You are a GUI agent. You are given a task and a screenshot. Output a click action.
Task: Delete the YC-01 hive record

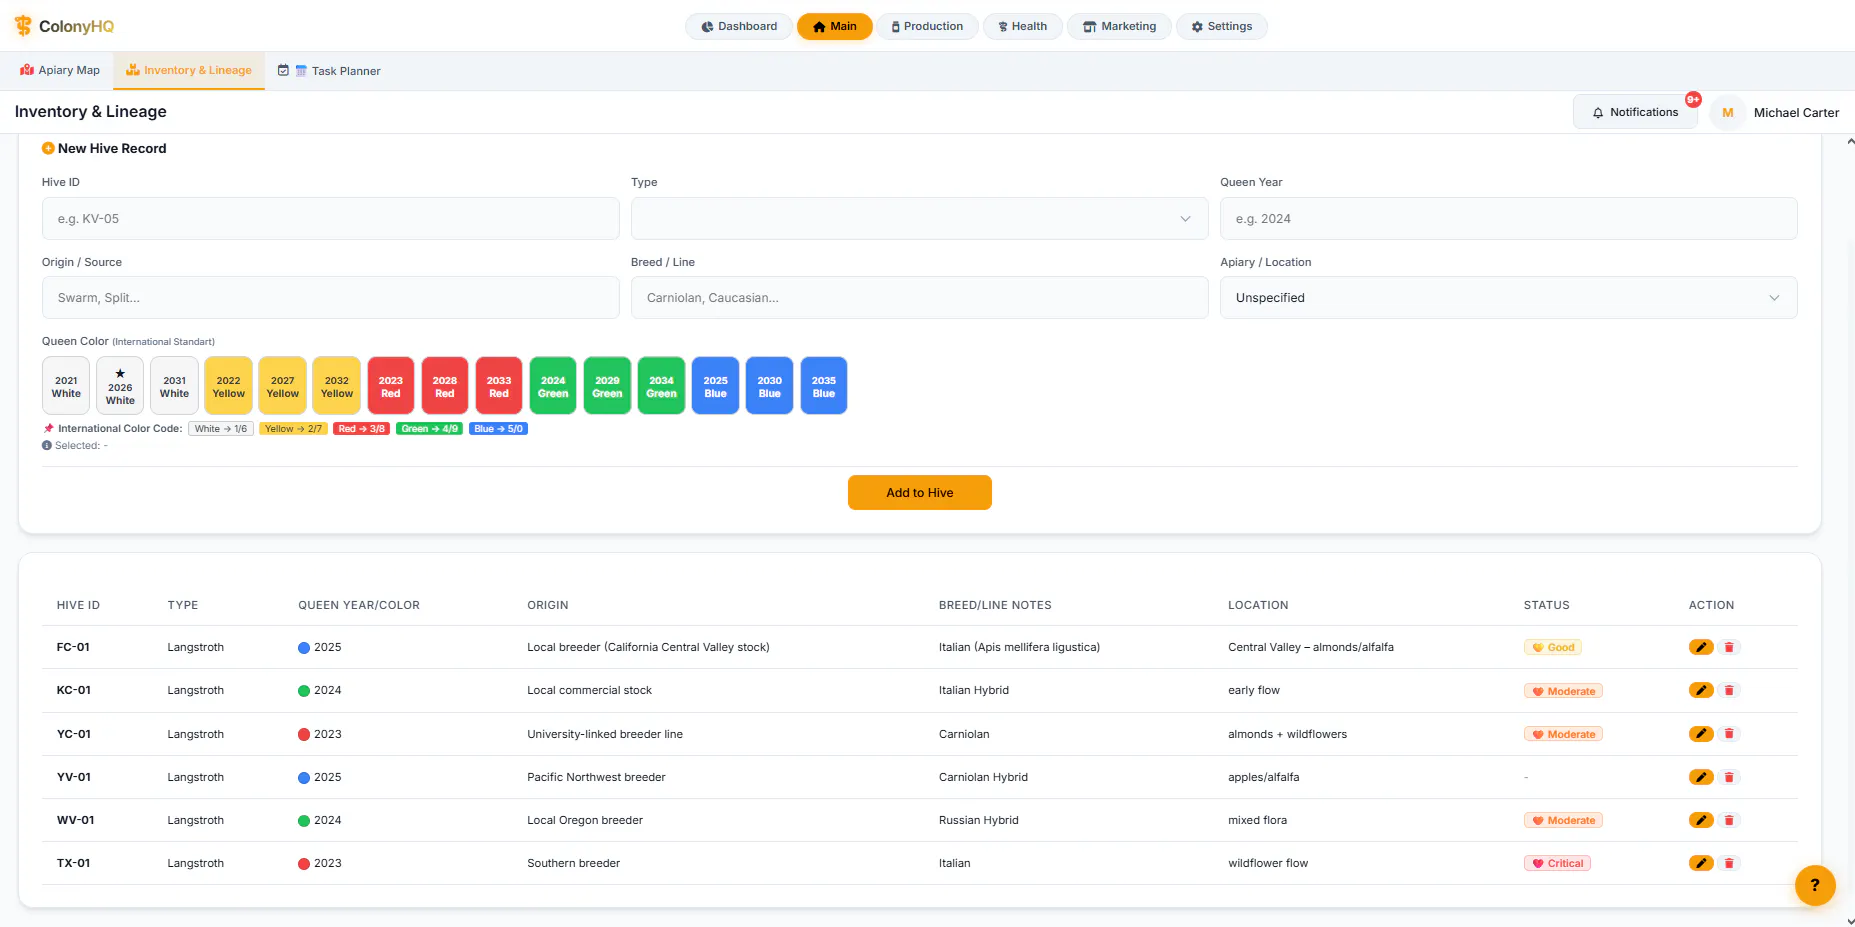coord(1729,734)
